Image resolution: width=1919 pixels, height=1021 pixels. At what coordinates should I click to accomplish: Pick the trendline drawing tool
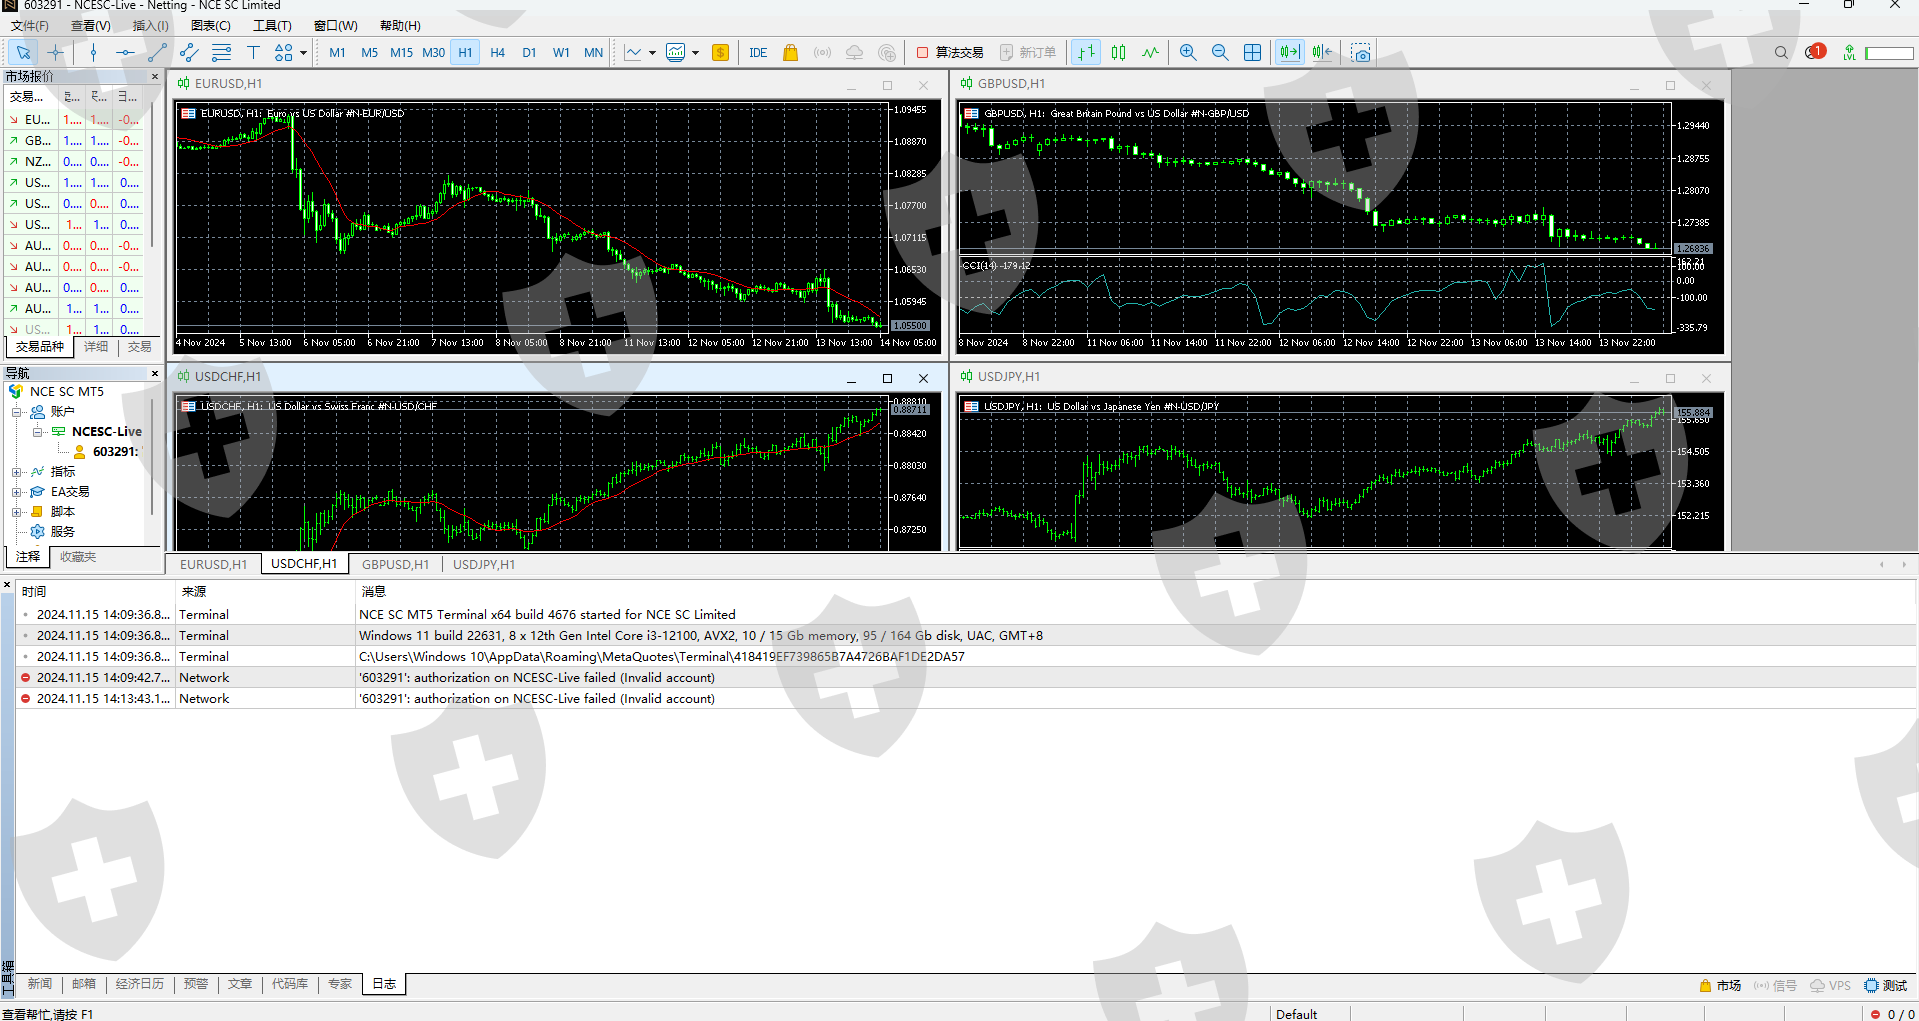pyautogui.click(x=157, y=53)
